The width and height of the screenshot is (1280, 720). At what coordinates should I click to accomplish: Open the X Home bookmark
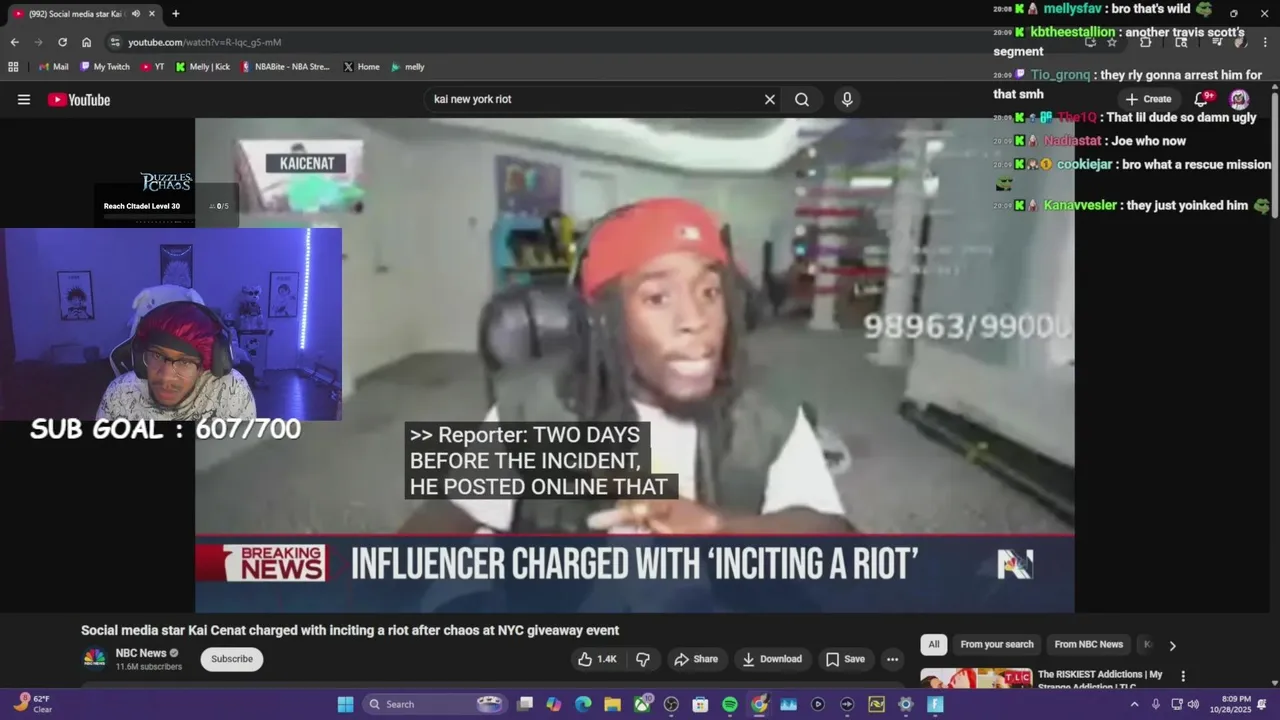tap(361, 67)
